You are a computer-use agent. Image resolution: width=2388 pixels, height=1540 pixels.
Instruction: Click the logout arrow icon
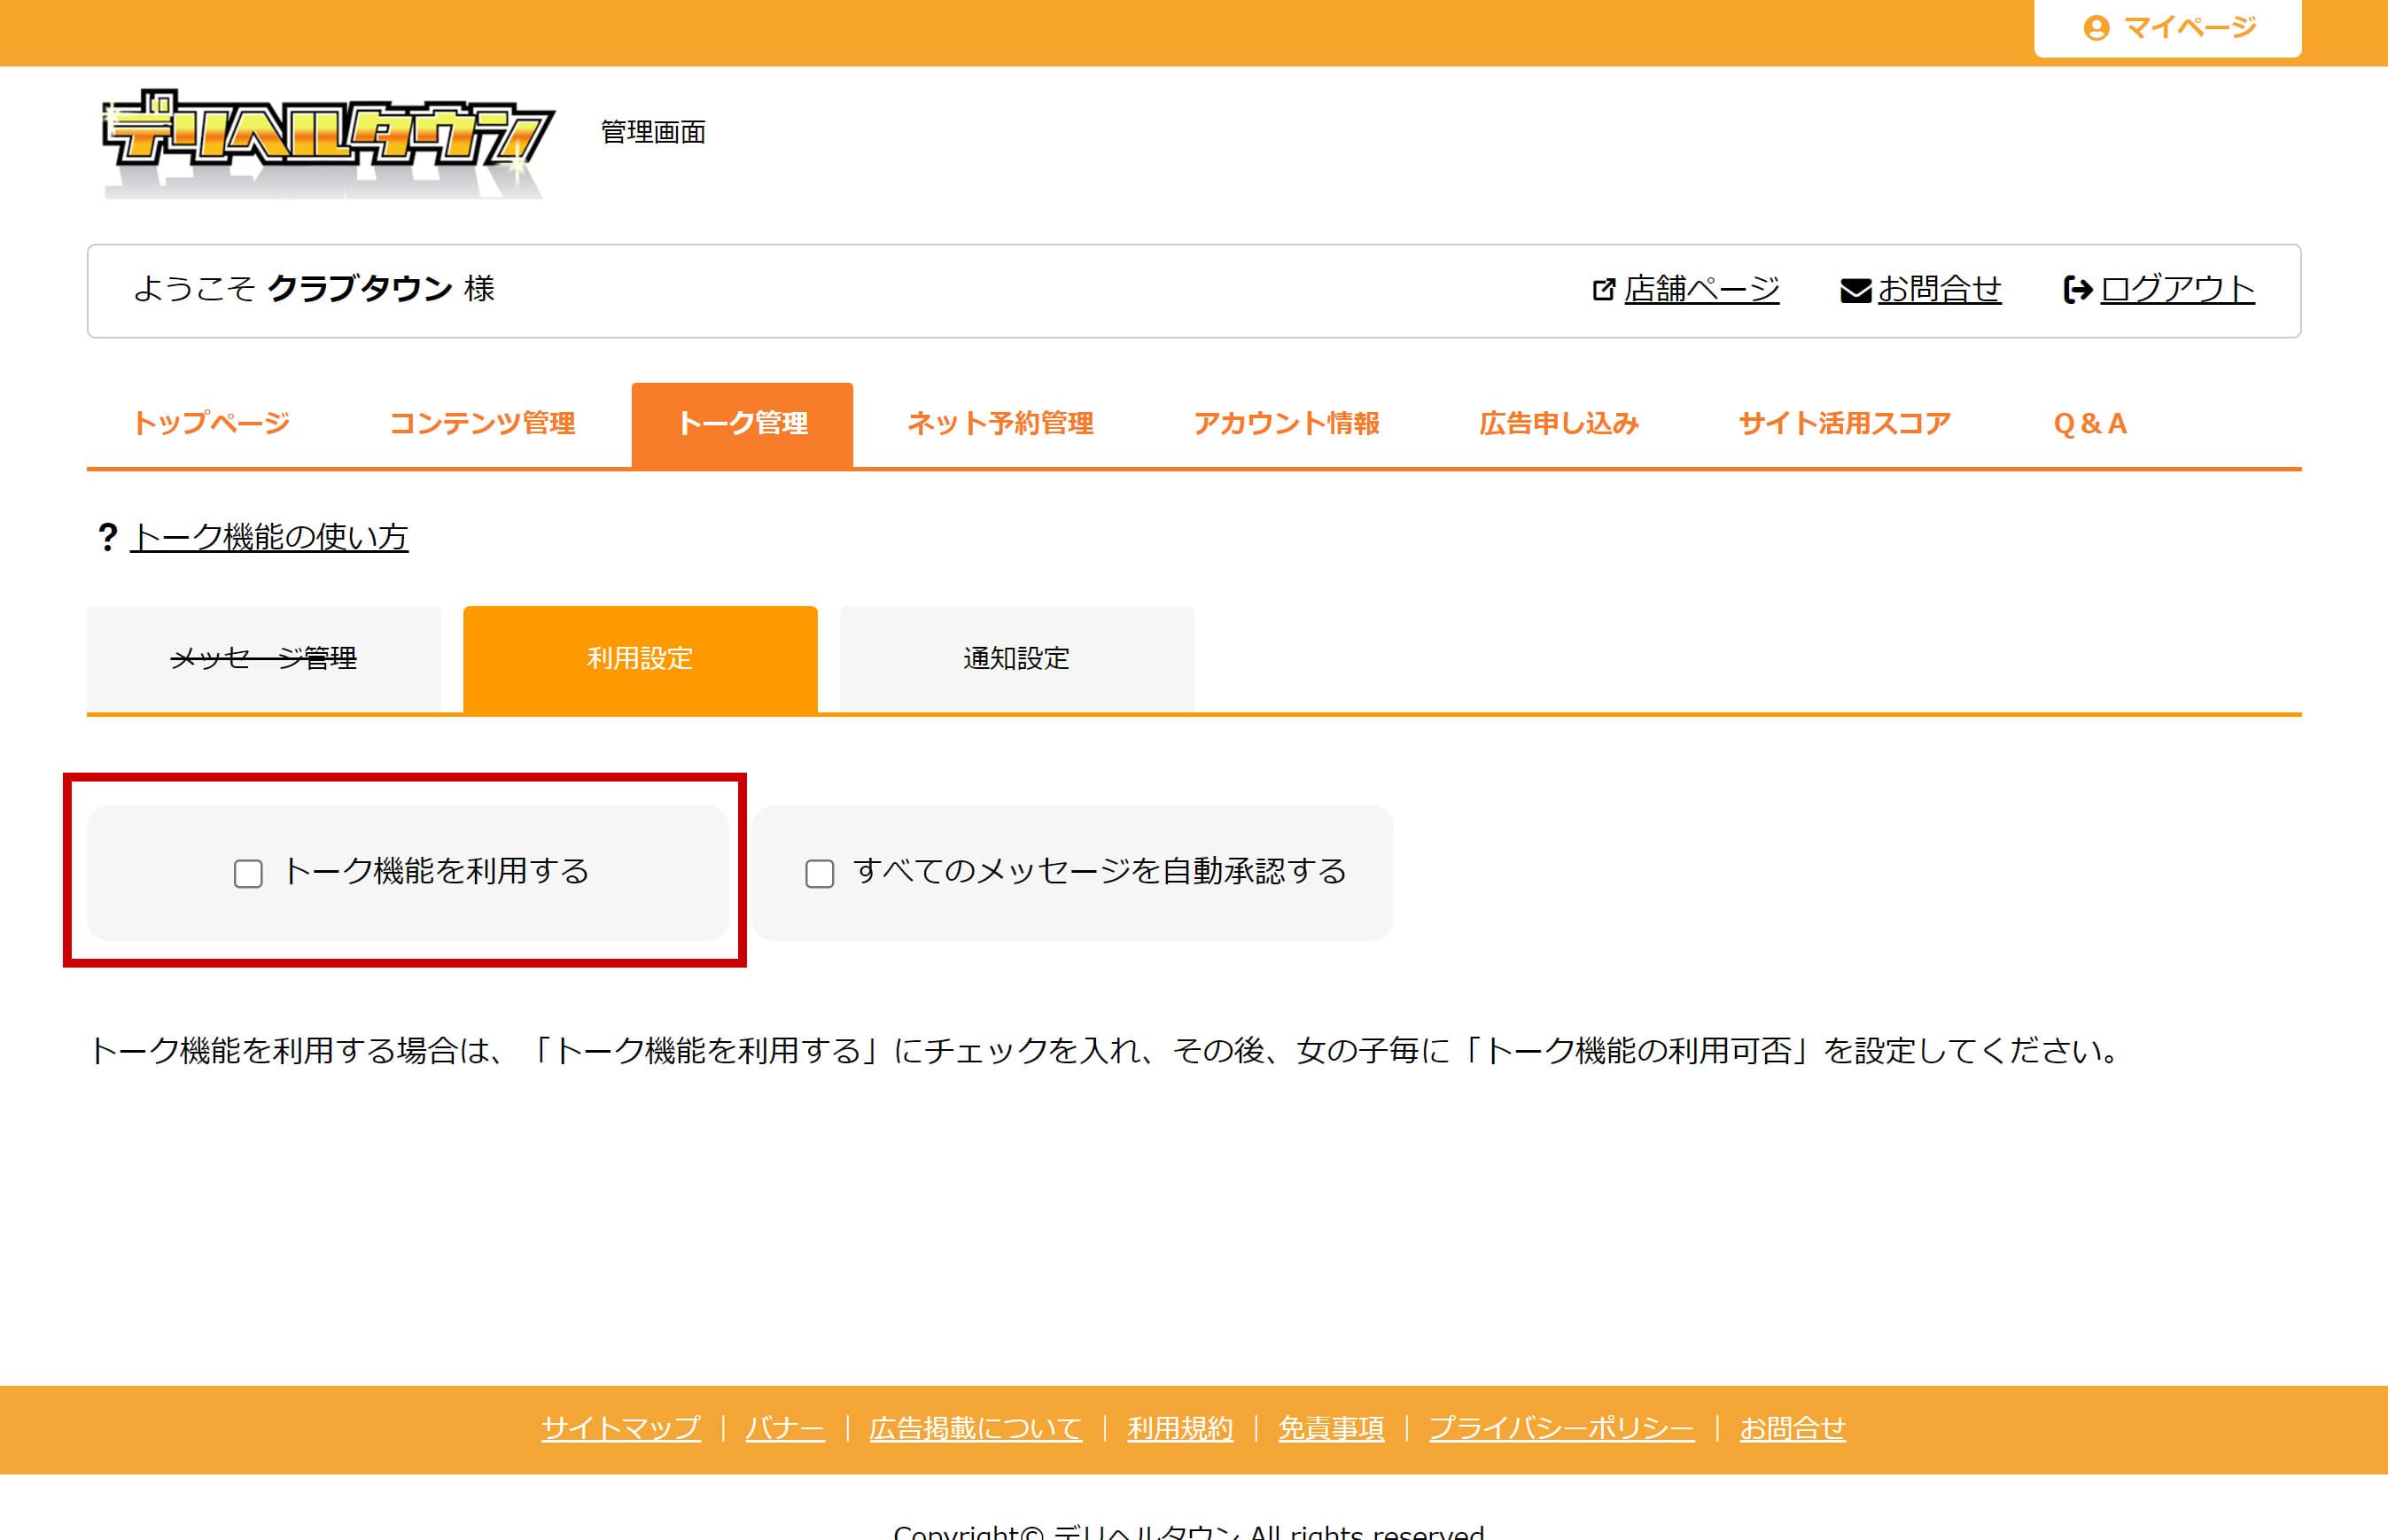(2077, 290)
